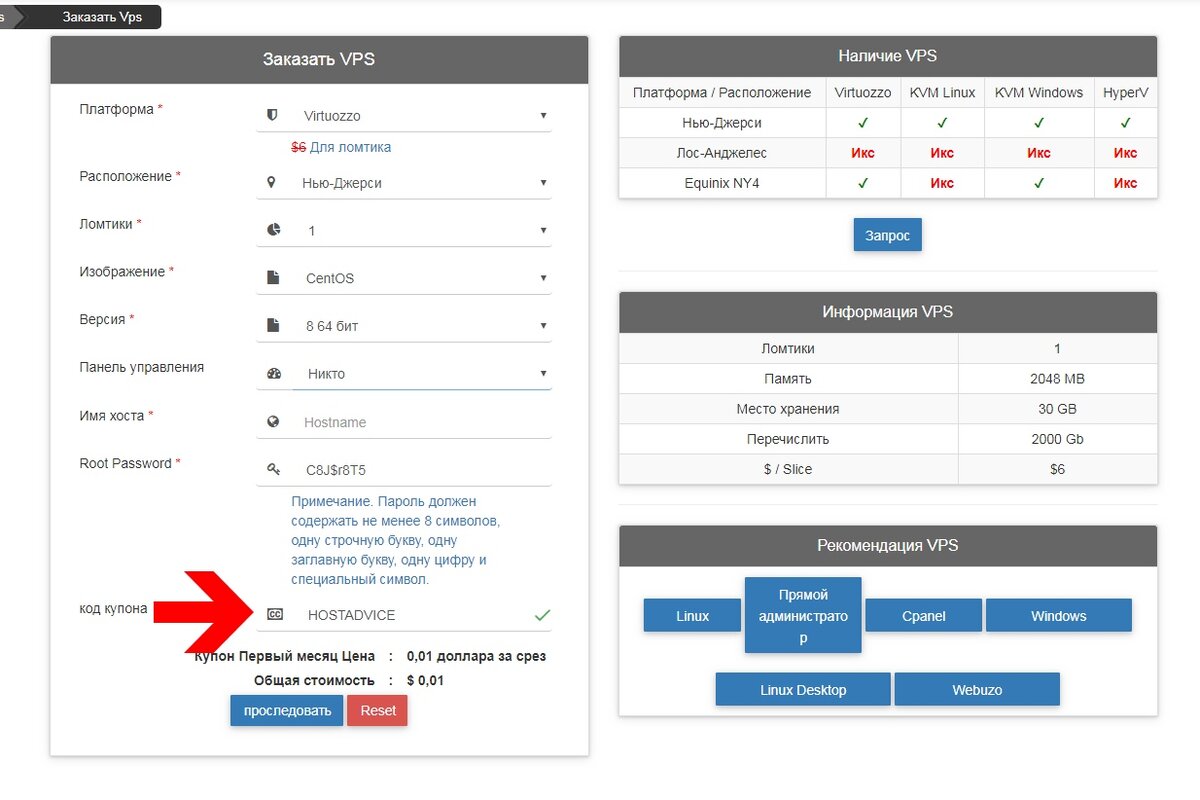Select the Прямой администратор recommendation button
The height and width of the screenshot is (800, 1200).
tap(803, 615)
